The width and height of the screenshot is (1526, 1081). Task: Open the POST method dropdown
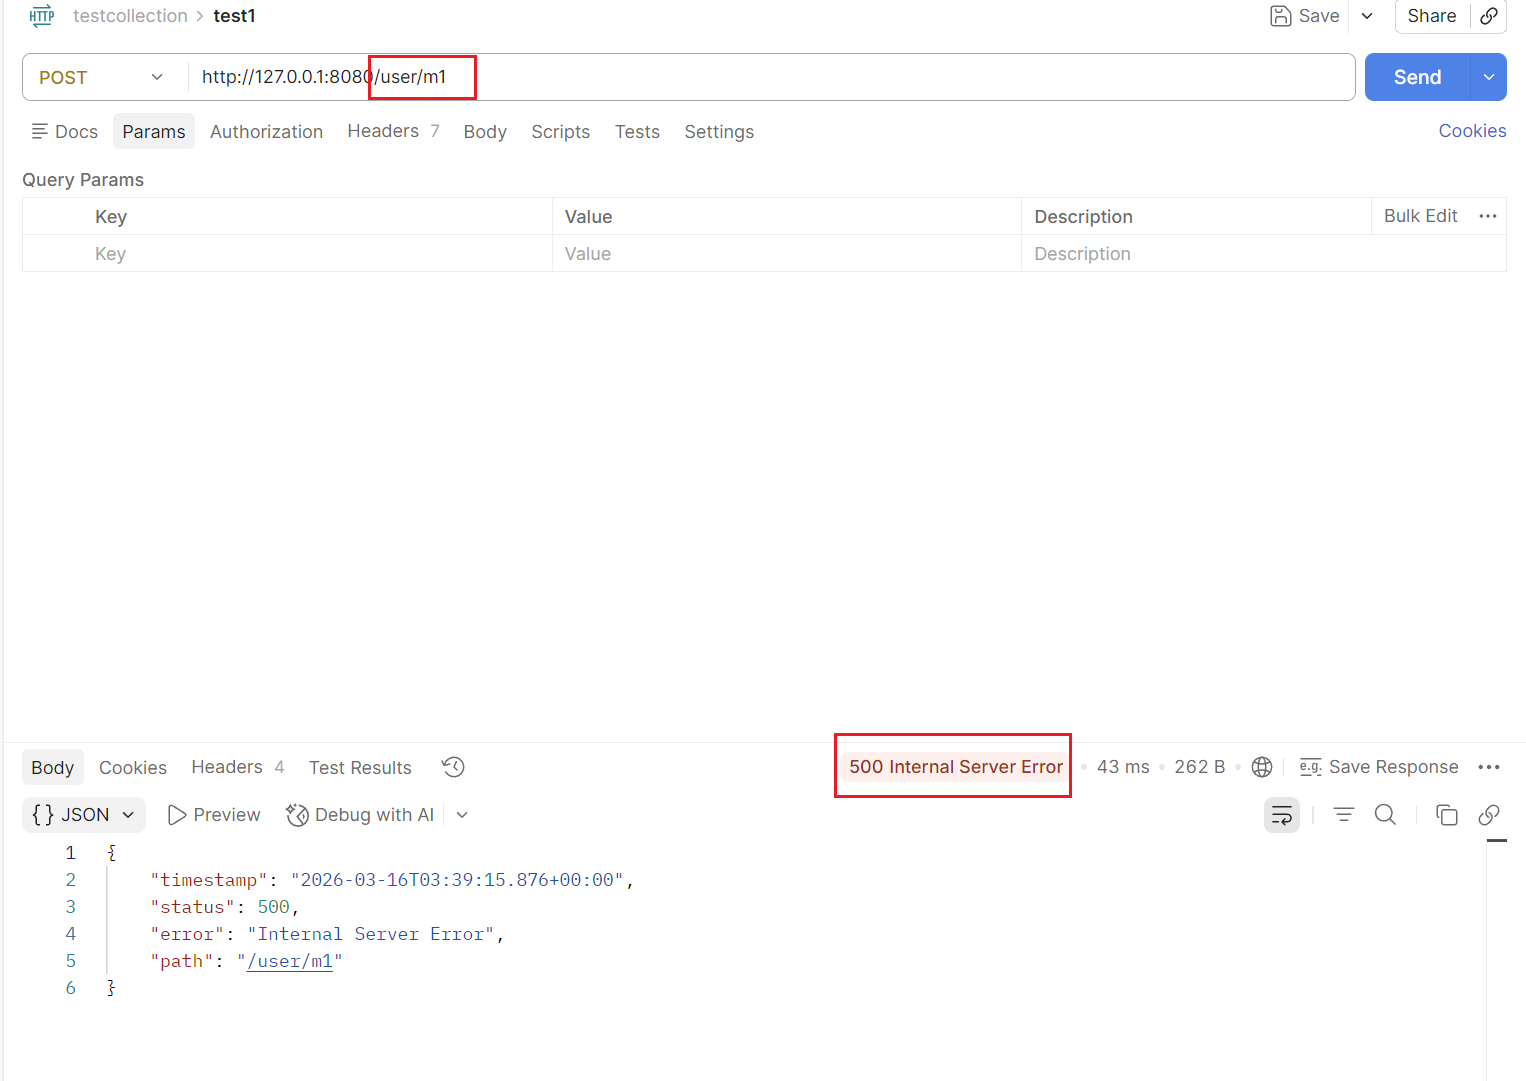coord(101,77)
